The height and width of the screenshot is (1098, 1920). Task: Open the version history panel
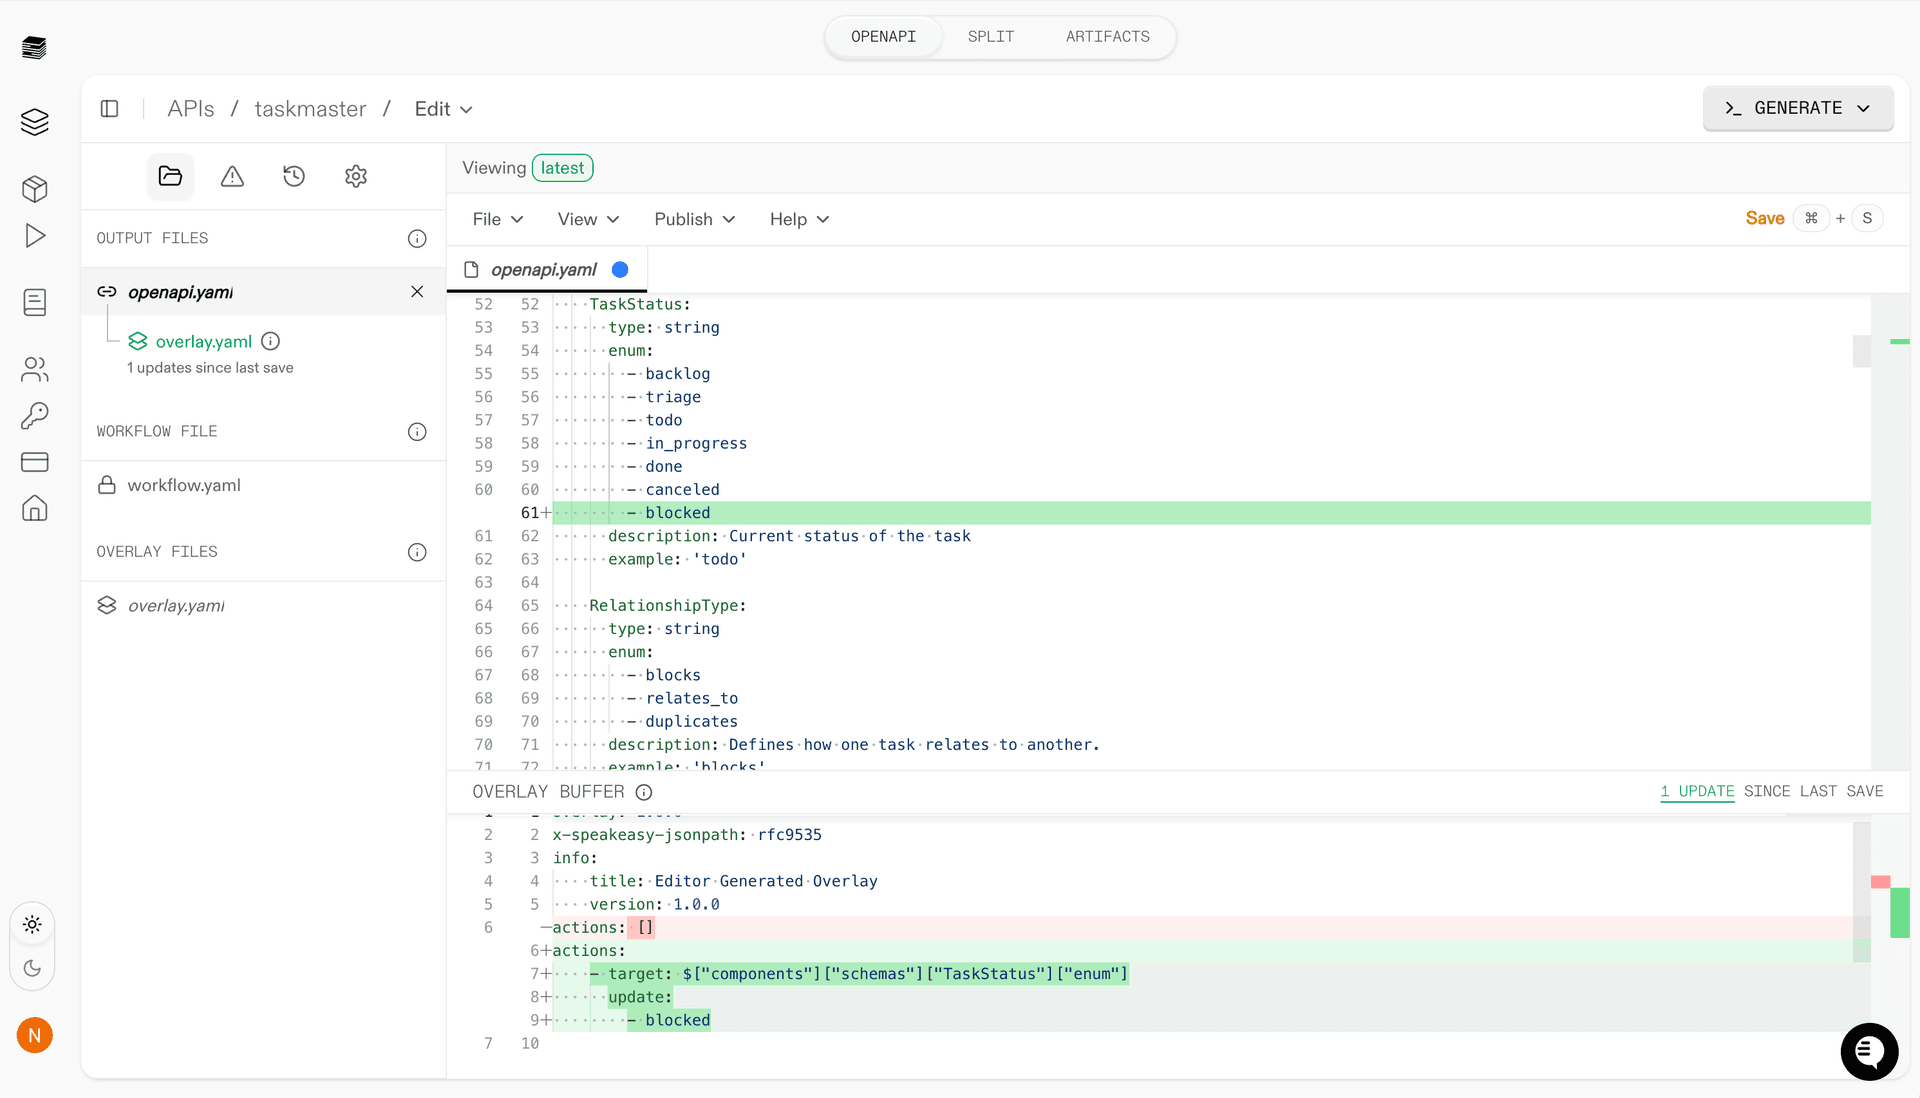(x=293, y=176)
